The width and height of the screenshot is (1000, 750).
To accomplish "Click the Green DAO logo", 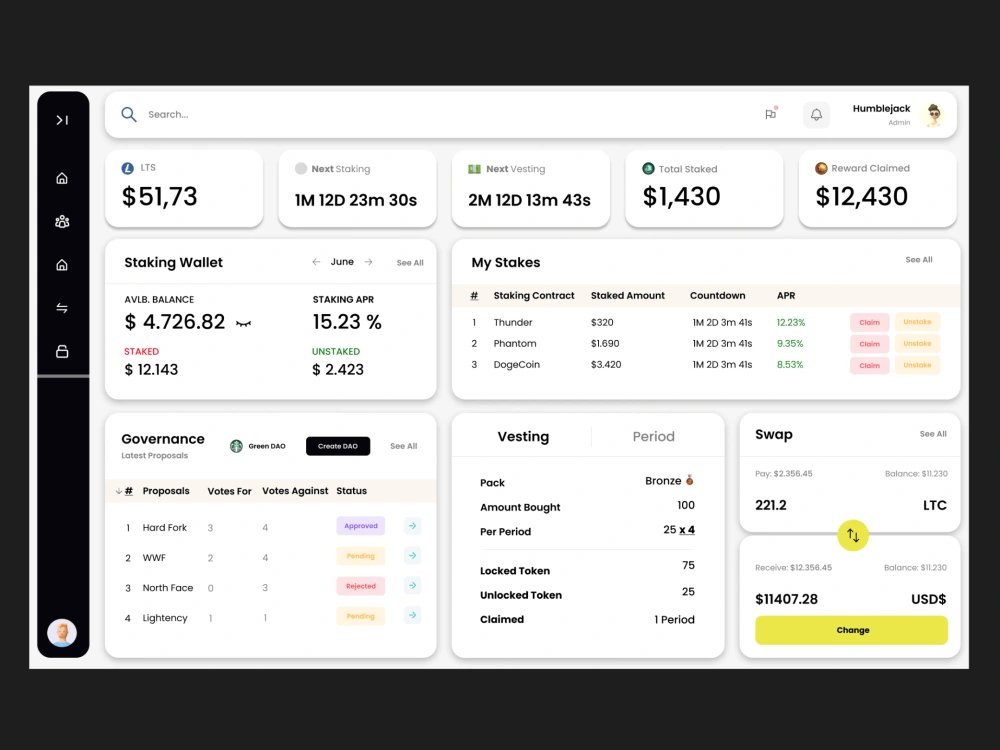I will [x=237, y=446].
